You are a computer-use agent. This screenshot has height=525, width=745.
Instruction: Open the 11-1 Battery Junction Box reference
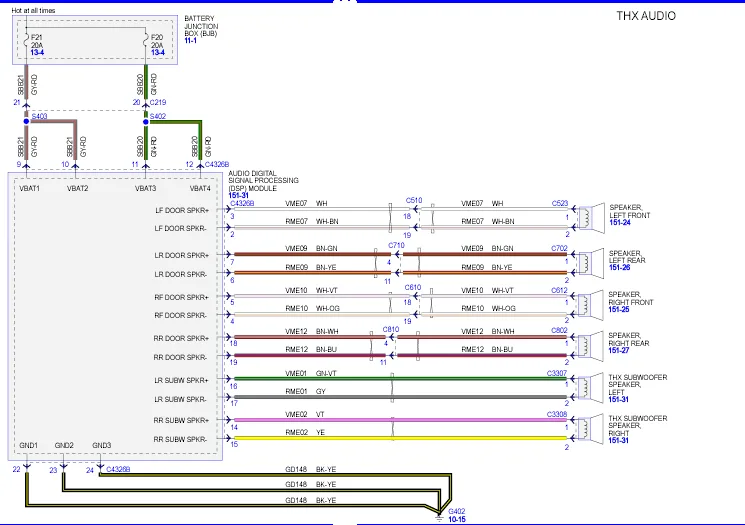pyautogui.click(x=190, y=41)
